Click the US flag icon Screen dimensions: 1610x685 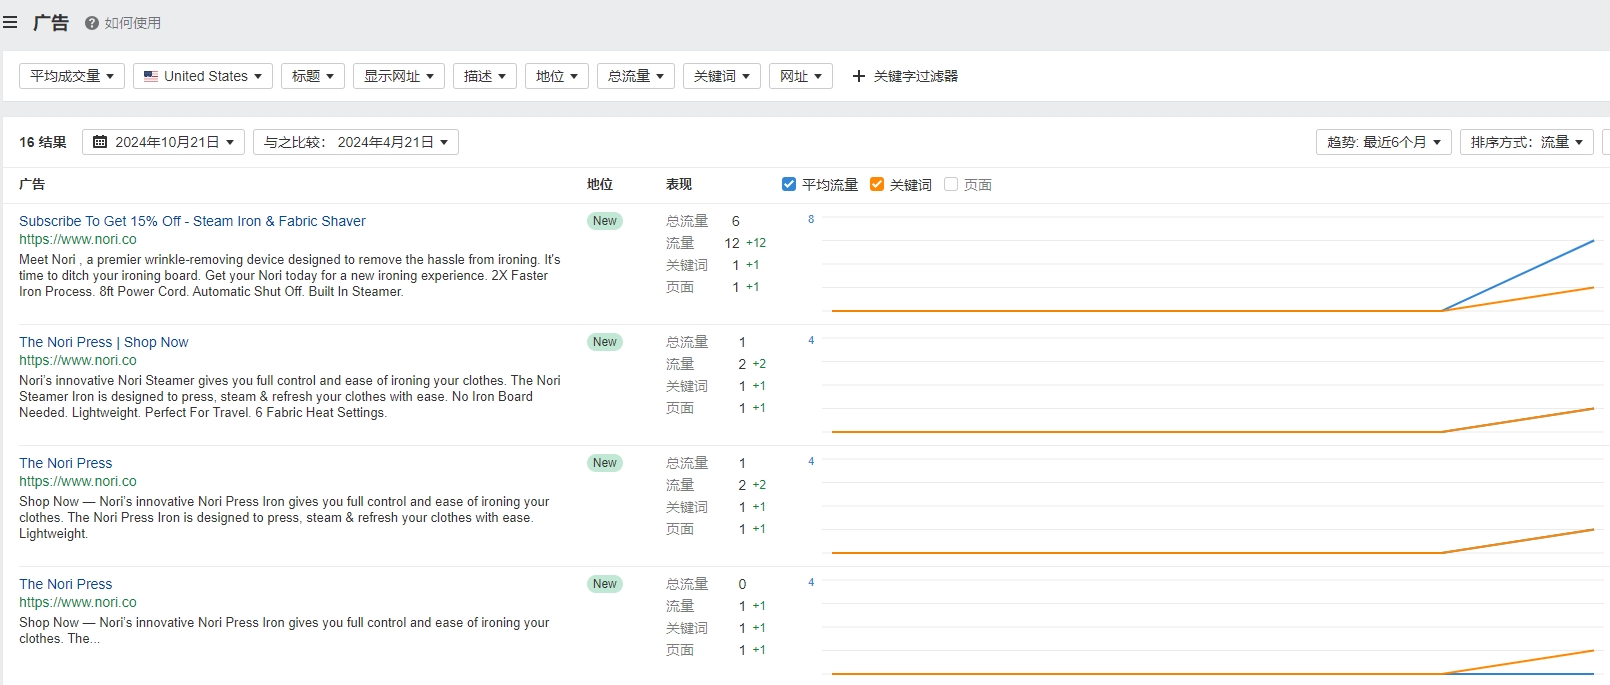coord(151,76)
